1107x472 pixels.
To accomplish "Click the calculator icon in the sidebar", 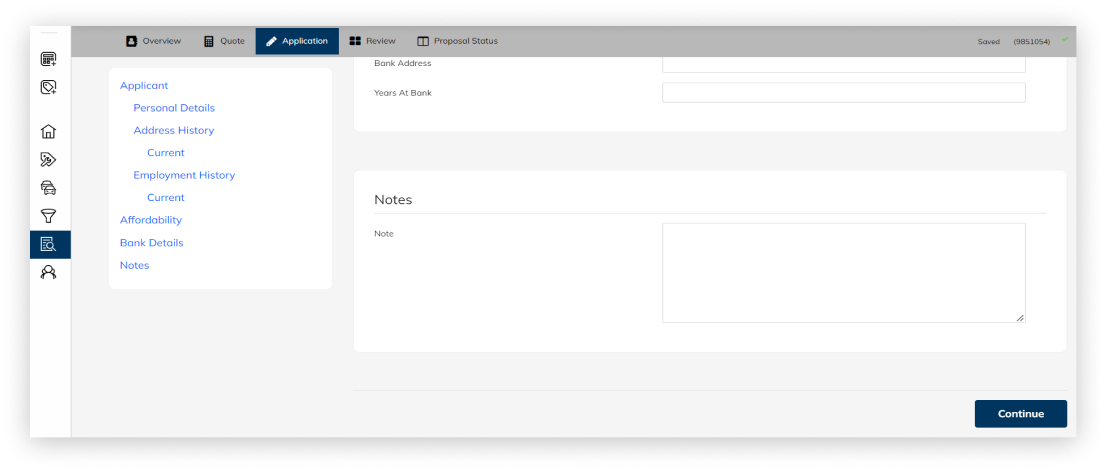I will point(48,59).
